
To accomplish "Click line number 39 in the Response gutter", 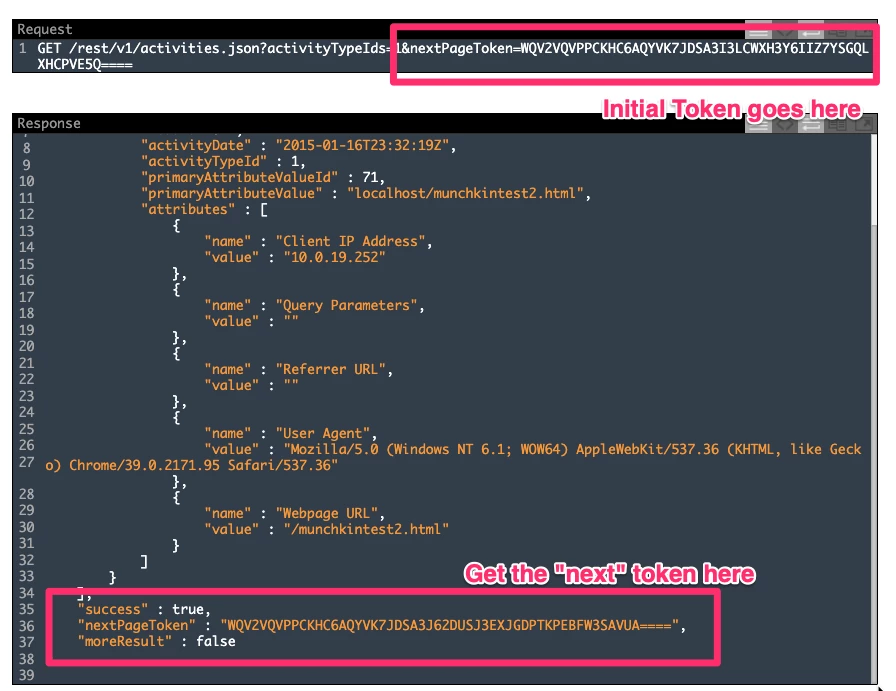I will (26, 675).
